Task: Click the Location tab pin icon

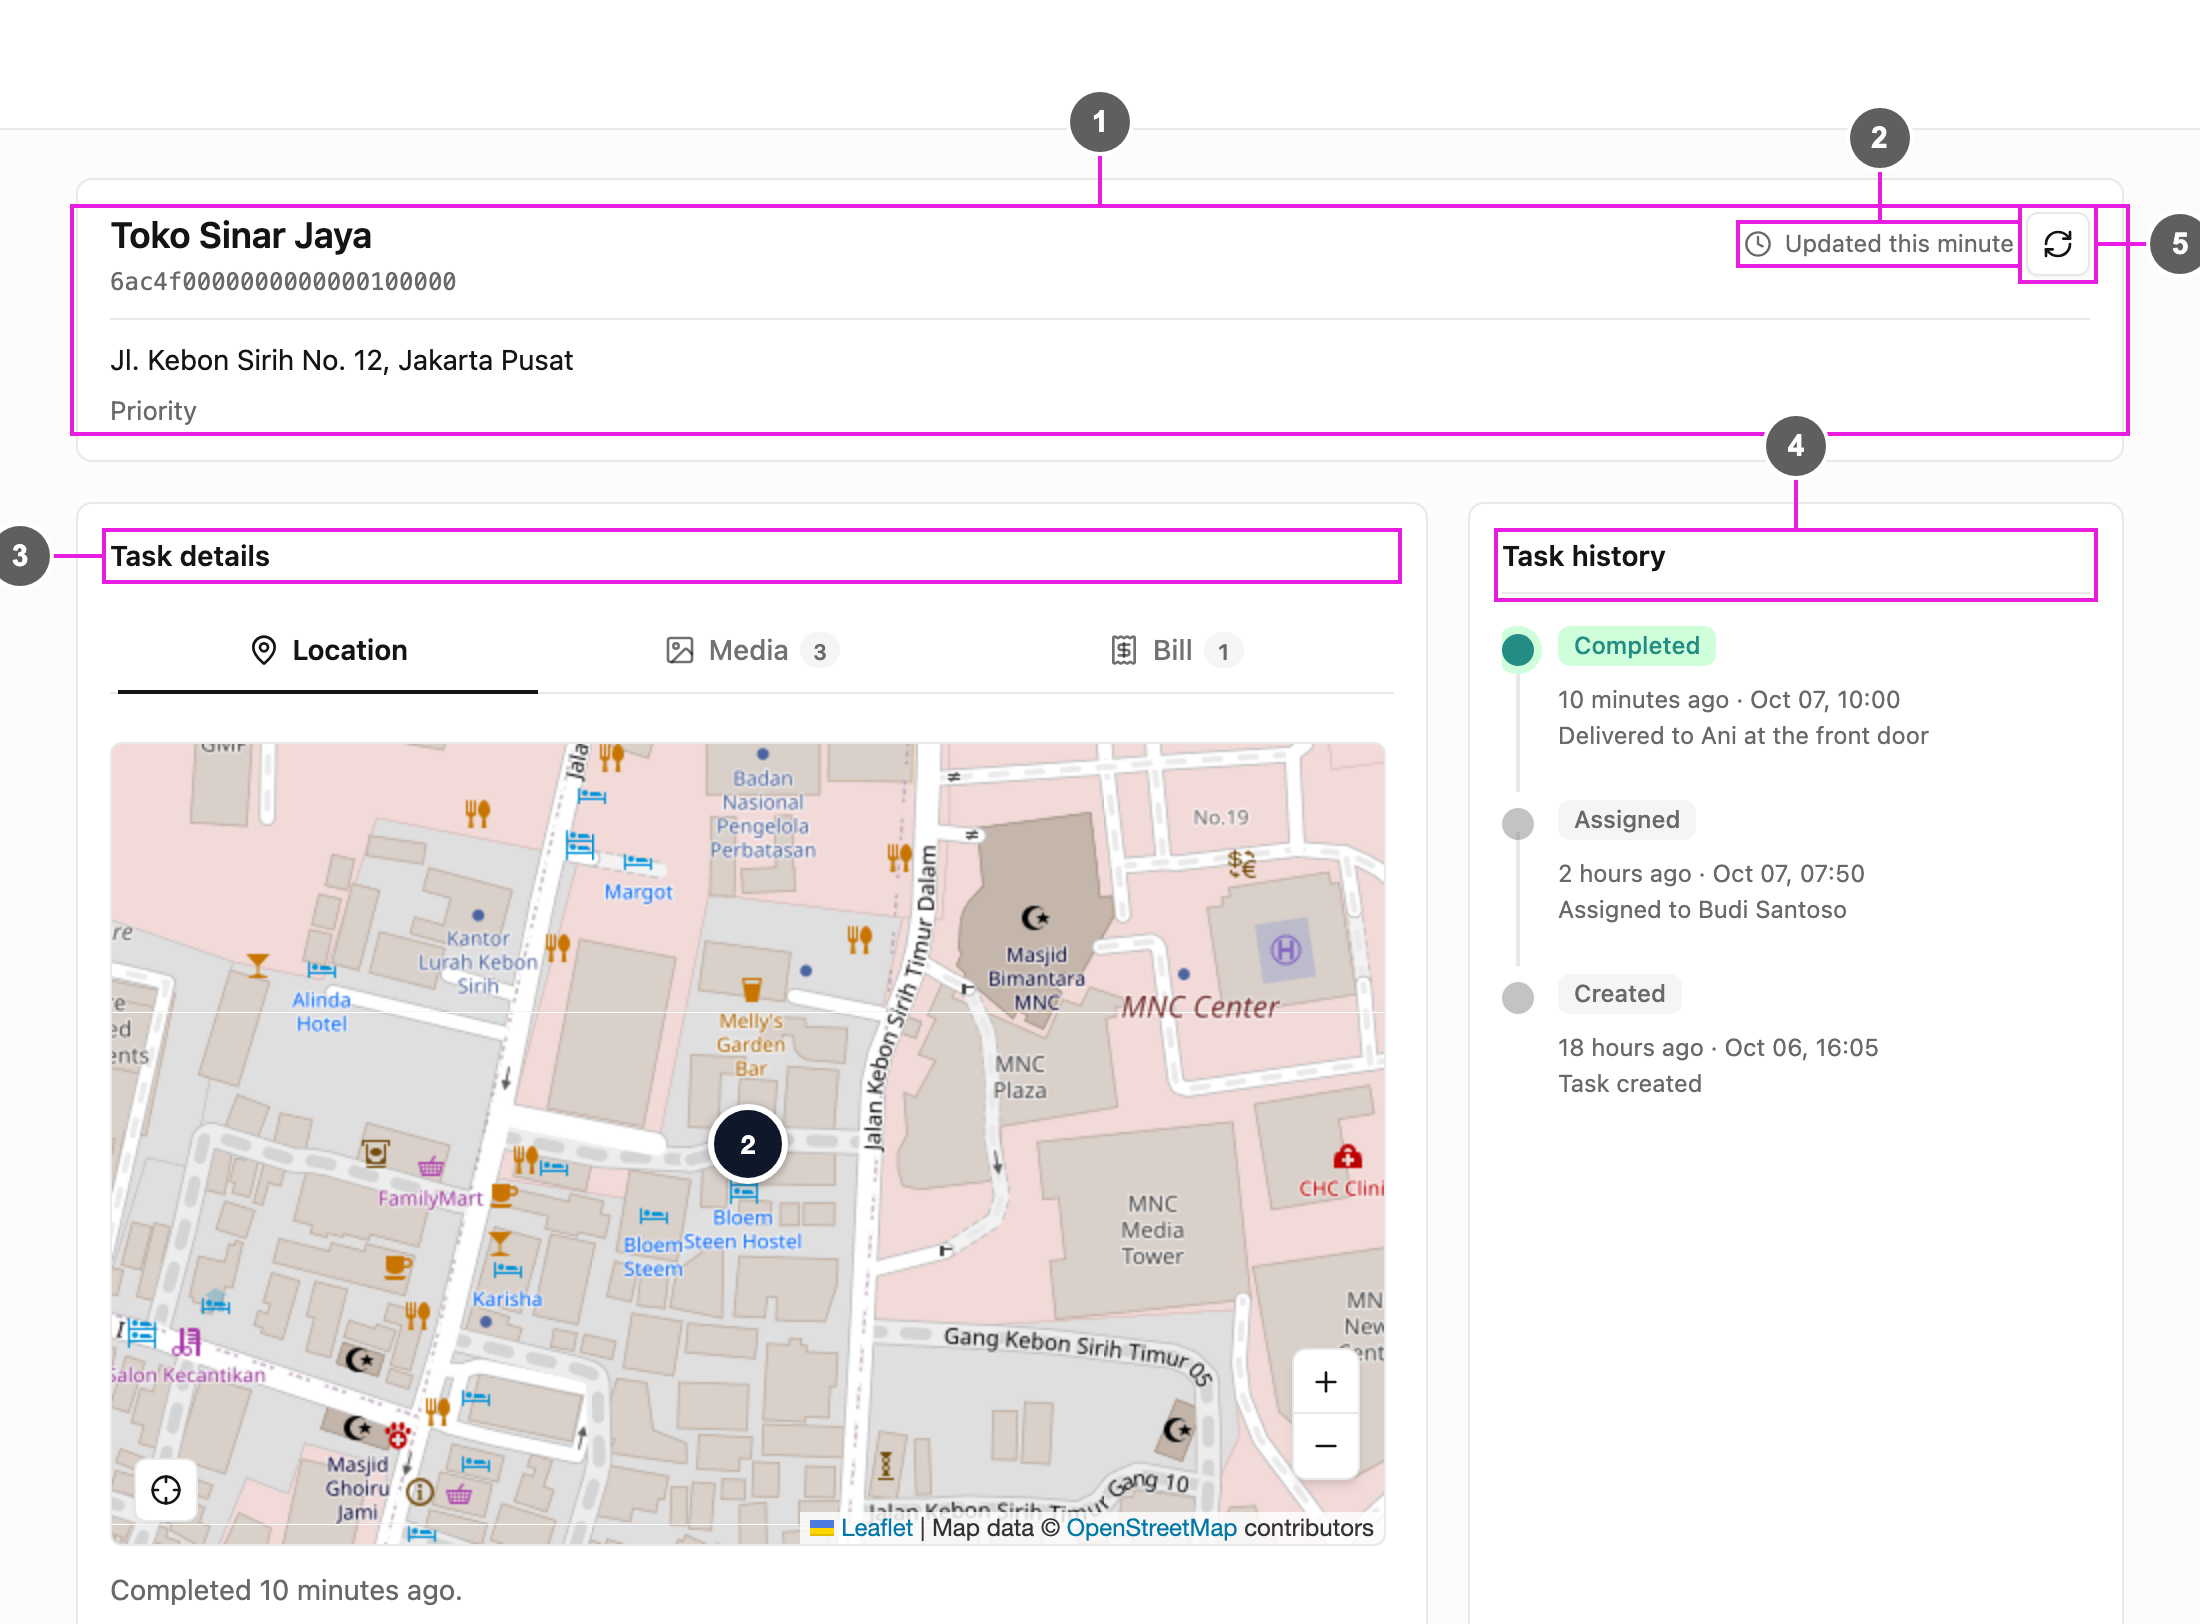Action: 264,650
